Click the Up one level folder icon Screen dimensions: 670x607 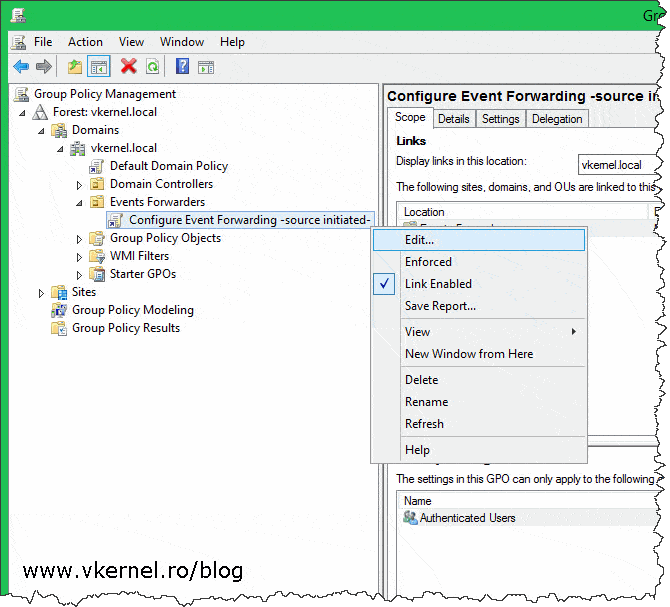click(x=75, y=67)
